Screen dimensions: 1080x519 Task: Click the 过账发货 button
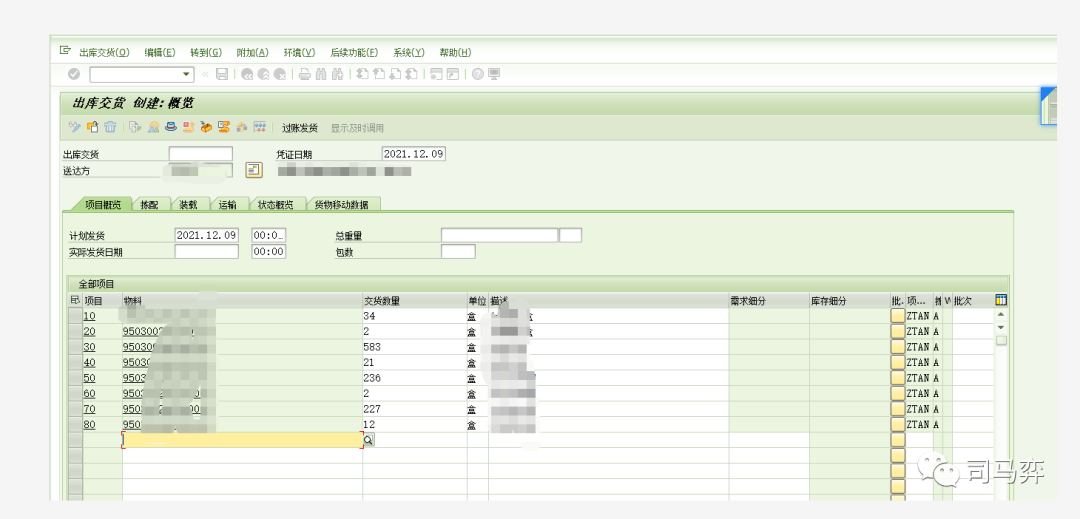coord(300,127)
